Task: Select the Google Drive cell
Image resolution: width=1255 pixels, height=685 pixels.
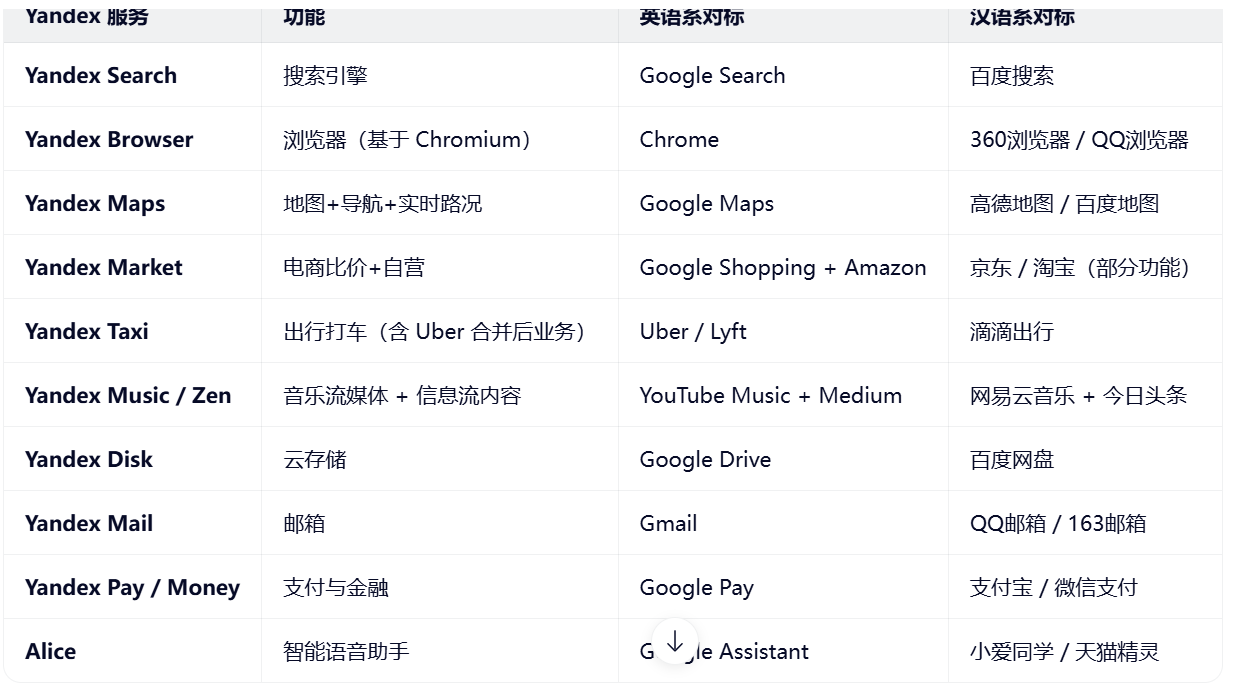Action: 705,460
